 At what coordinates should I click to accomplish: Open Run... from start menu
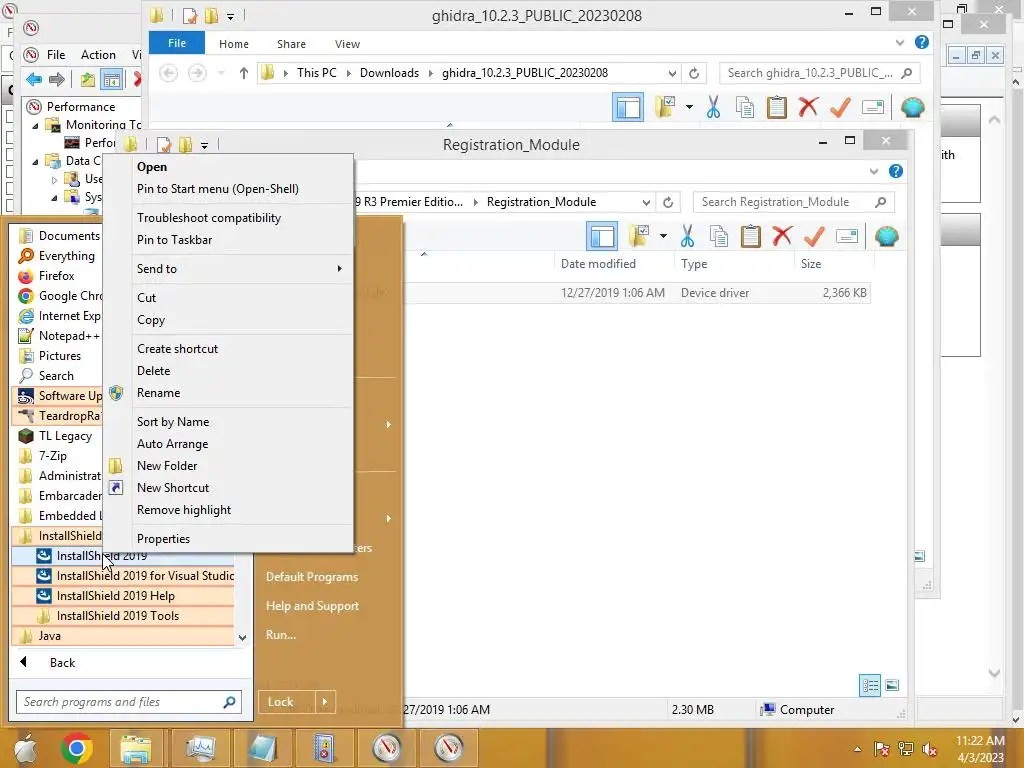[x=281, y=635]
